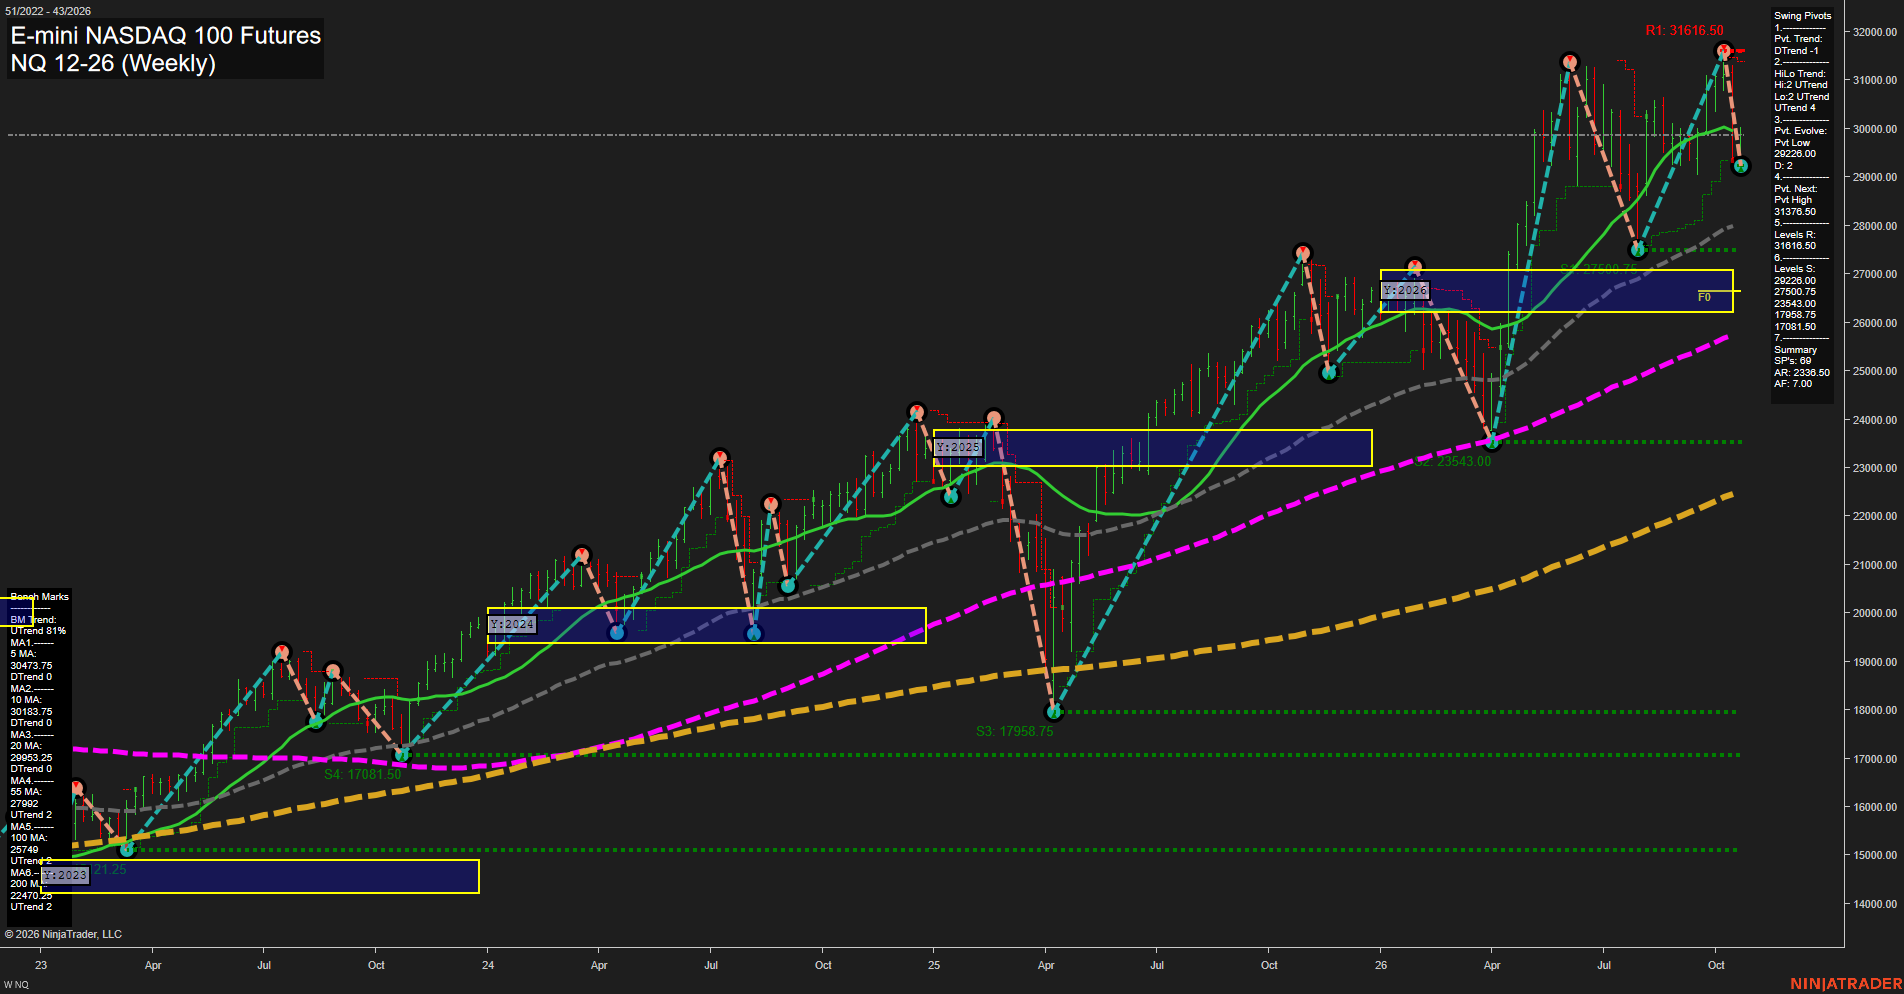Click the 14000.00 price axis label
Image resolution: width=1904 pixels, height=994 pixels.
coord(1875,904)
